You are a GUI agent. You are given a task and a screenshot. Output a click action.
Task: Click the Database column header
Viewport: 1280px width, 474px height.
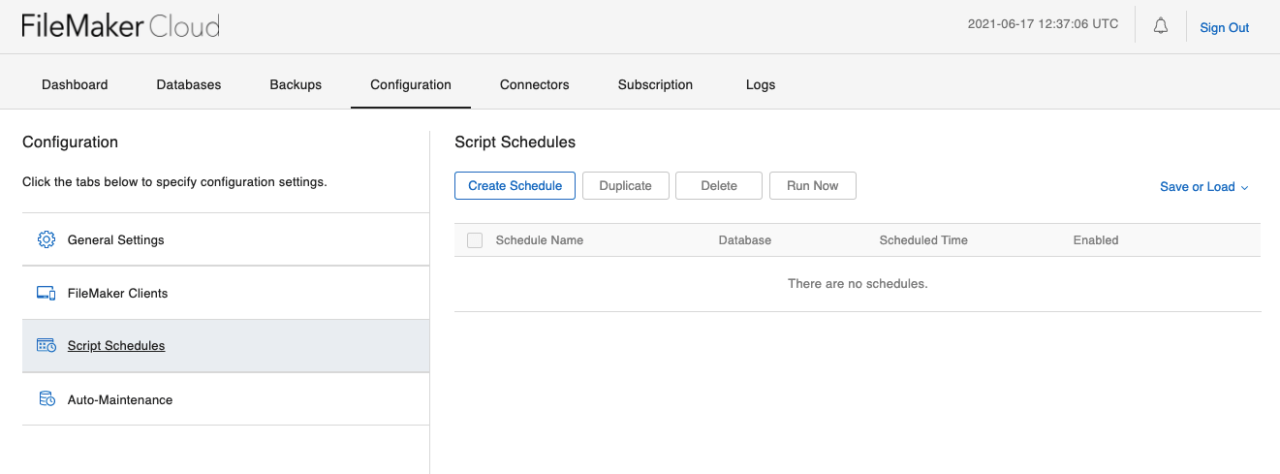click(745, 240)
